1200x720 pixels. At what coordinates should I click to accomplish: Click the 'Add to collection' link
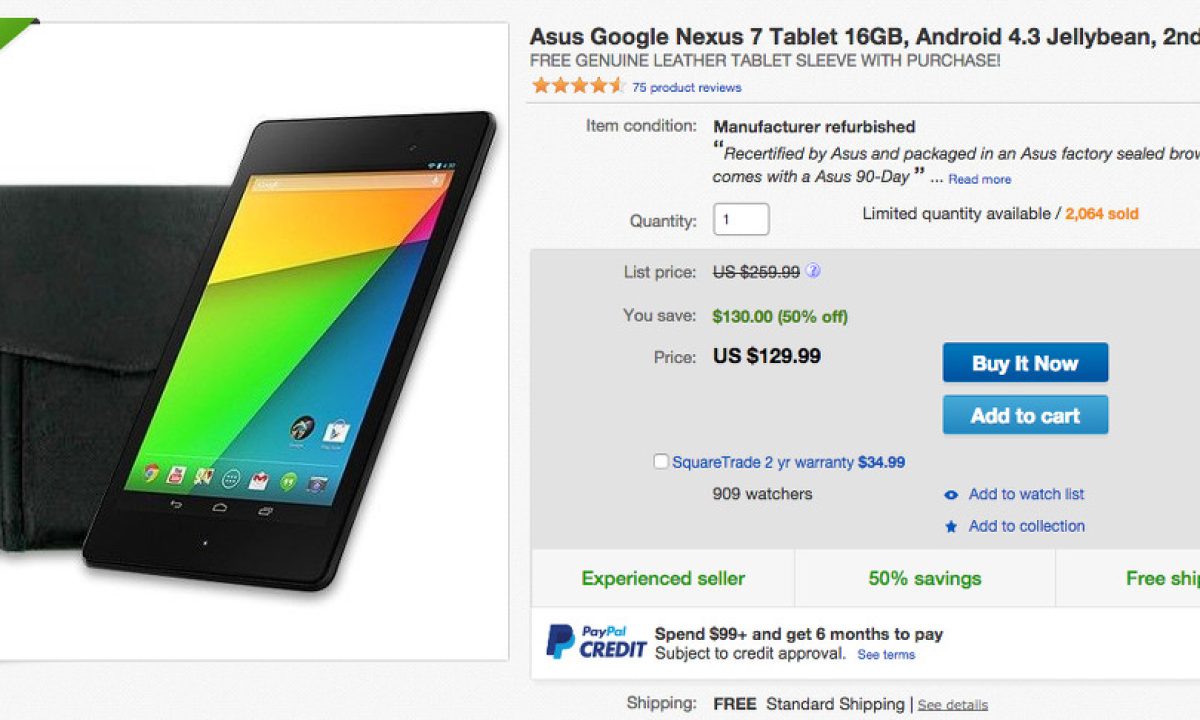(x=1026, y=526)
